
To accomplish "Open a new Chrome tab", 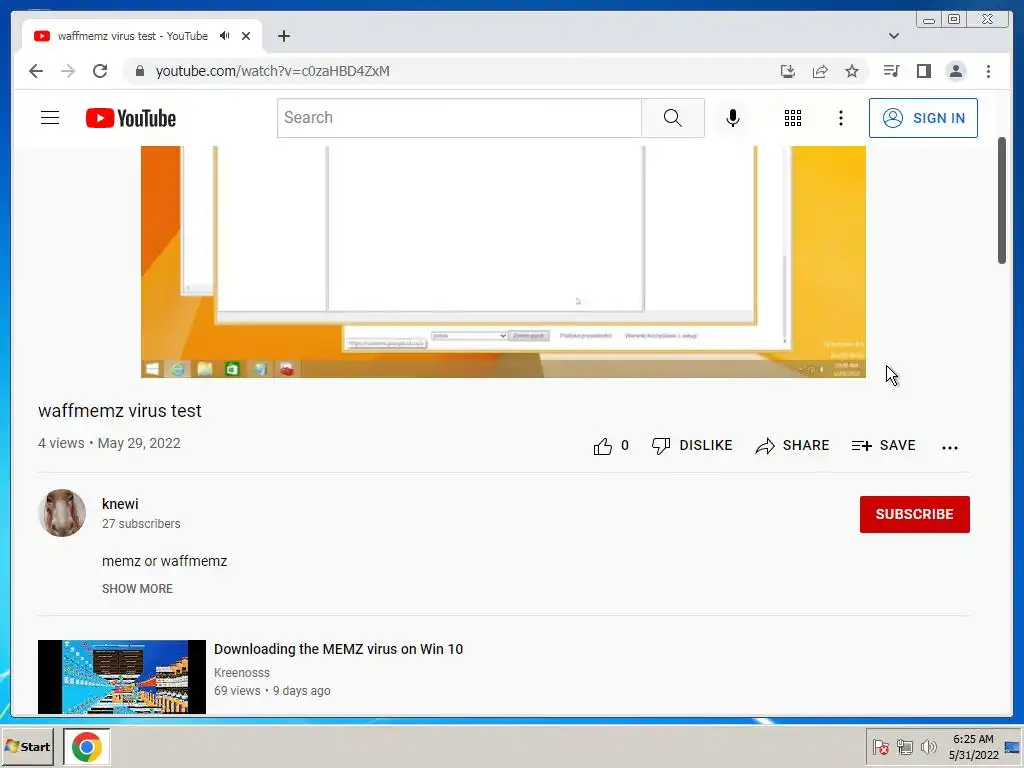I will [283, 36].
